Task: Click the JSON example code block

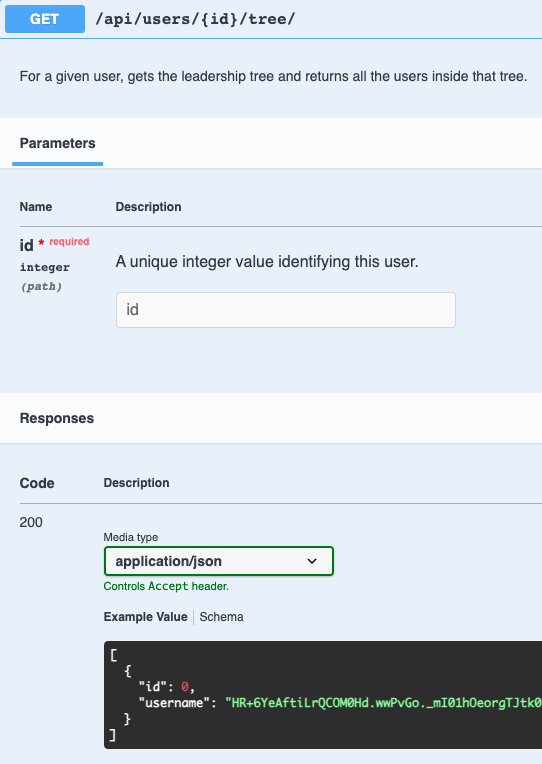Action: (x=323, y=695)
